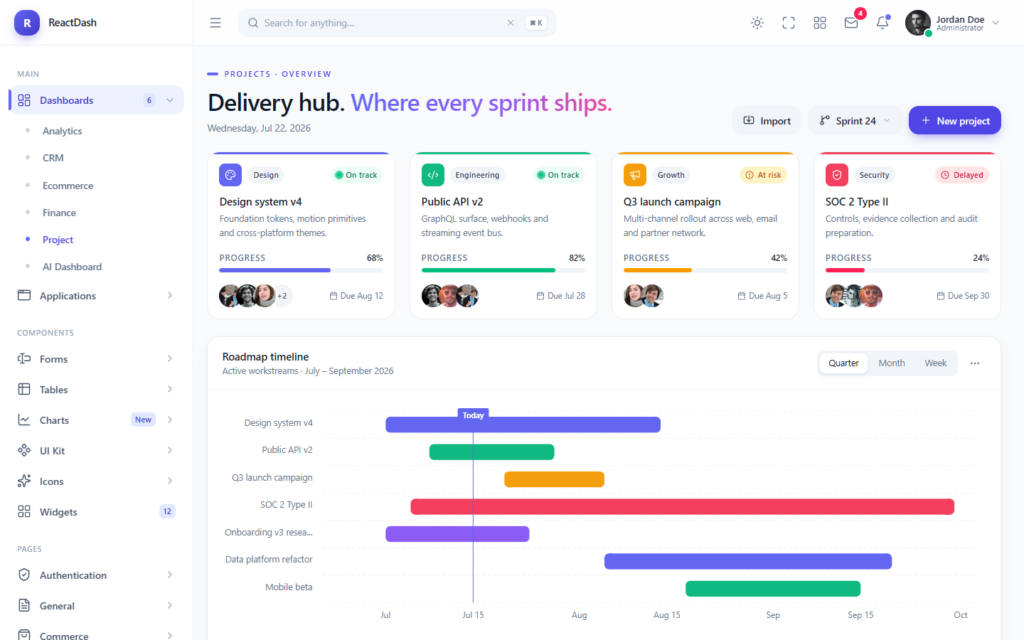
Task: Click the Dashboards grid icon in sidebar
Action: (24, 100)
